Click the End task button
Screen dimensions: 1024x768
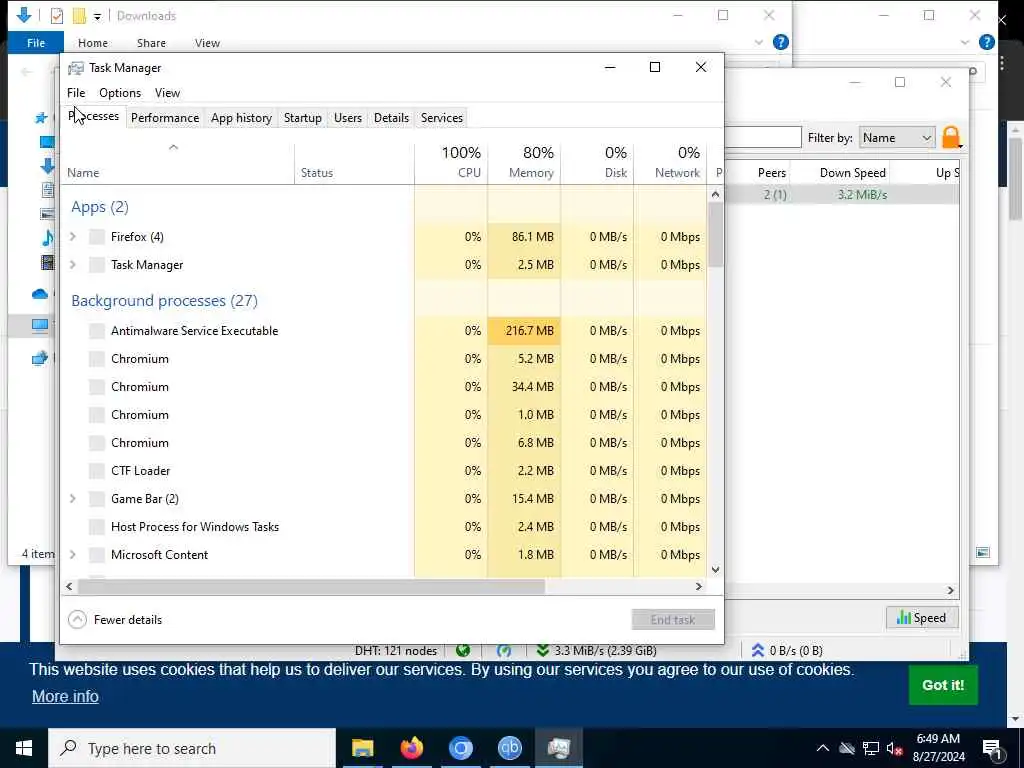coord(673,620)
